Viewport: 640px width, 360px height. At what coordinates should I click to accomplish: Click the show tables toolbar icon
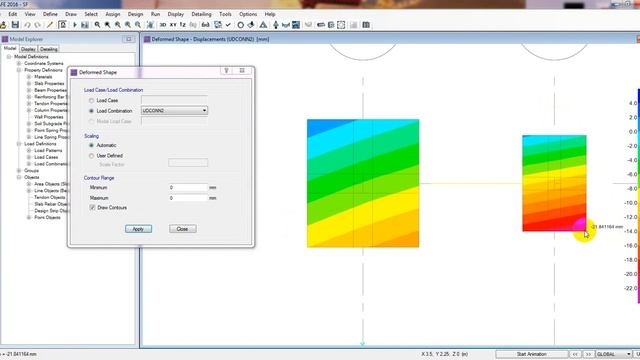click(366, 25)
